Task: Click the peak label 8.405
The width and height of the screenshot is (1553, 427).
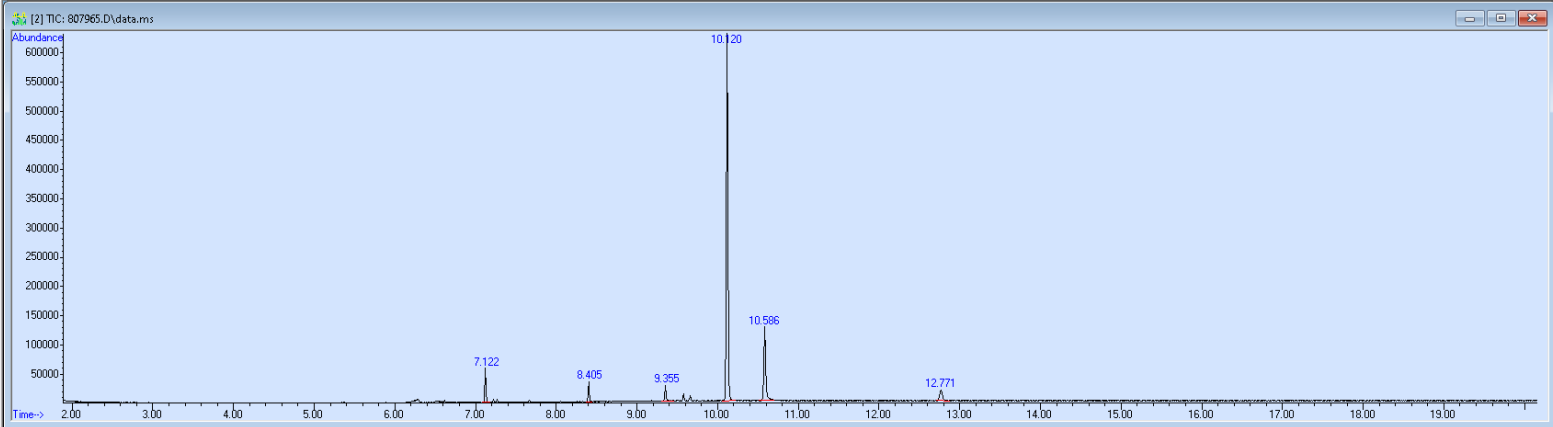Action: (x=589, y=375)
